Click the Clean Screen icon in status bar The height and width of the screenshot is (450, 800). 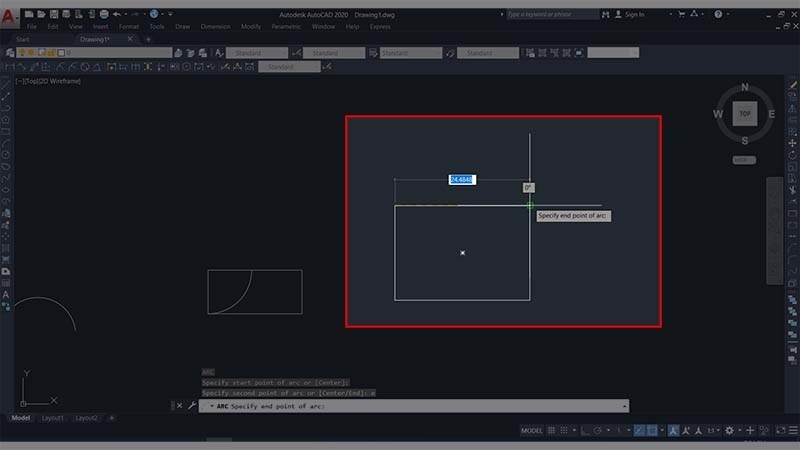pos(781,431)
